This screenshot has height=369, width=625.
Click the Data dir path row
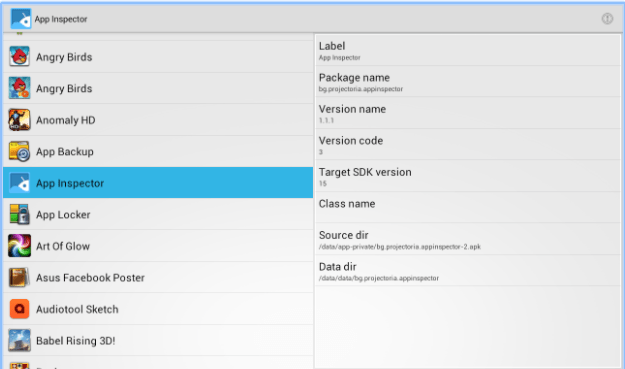point(468,271)
